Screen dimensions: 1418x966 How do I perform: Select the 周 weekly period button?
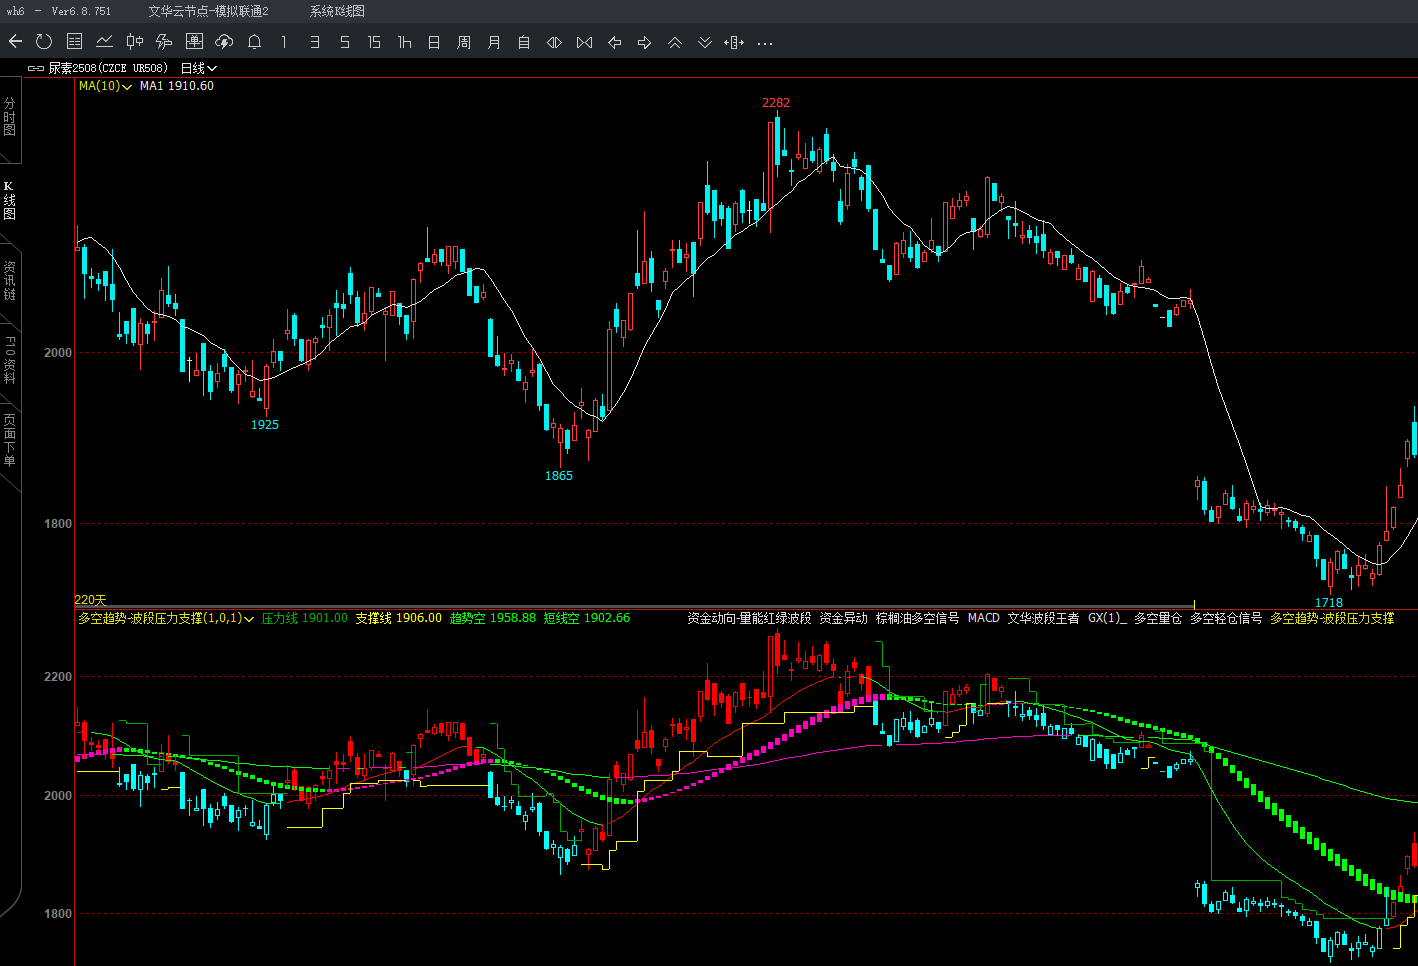pyautogui.click(x=464, y=42)
